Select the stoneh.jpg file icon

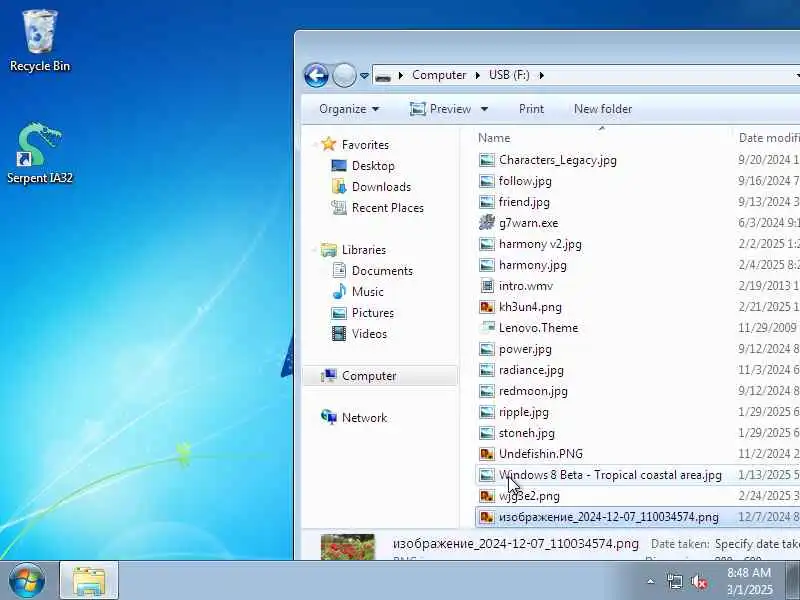[x=487, y=433]
